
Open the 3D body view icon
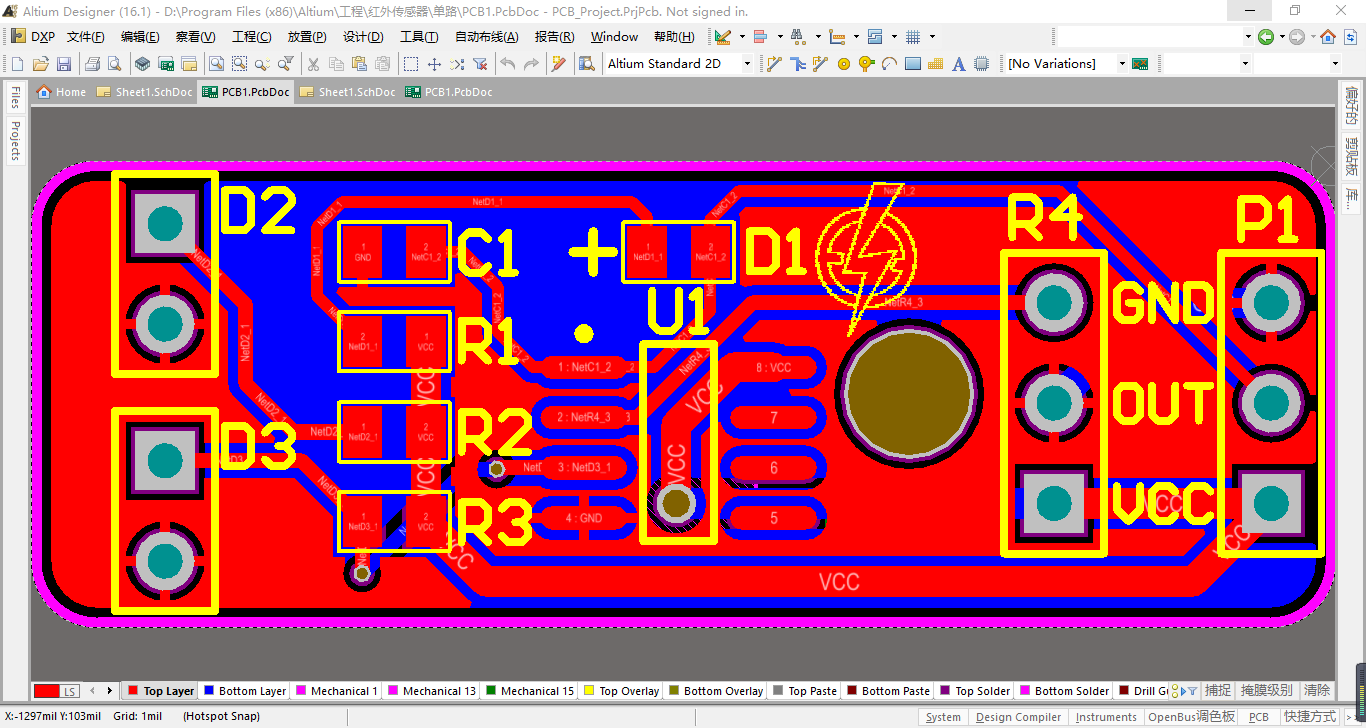[142, 64]
